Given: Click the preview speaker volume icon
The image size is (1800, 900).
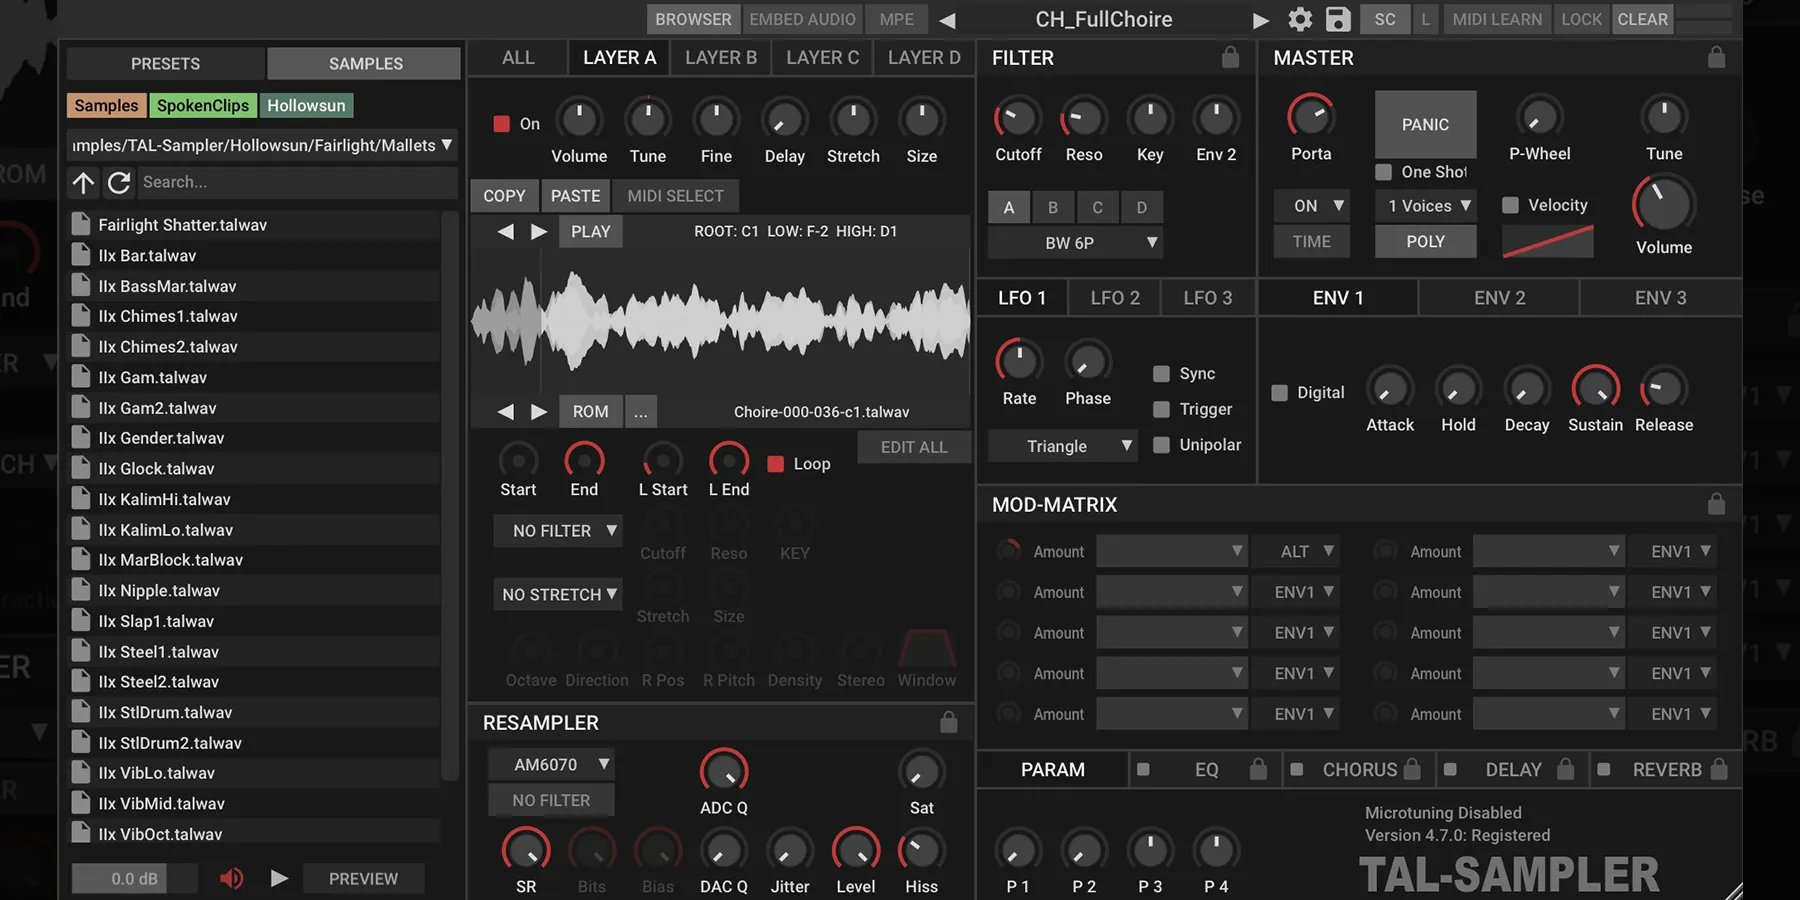Looking at the screenshot, I should click(231, 878).
